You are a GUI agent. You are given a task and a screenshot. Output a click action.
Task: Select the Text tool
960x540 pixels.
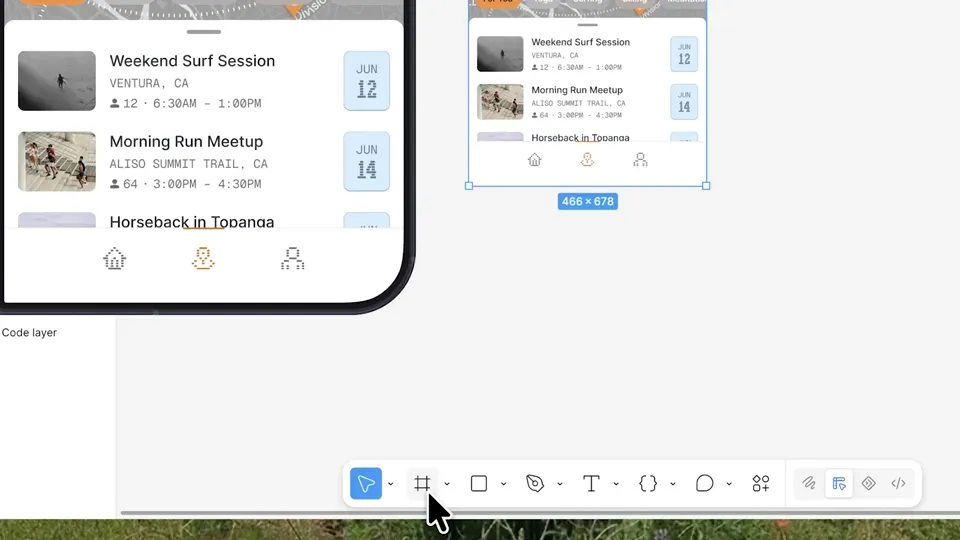(x=591, y=483)
